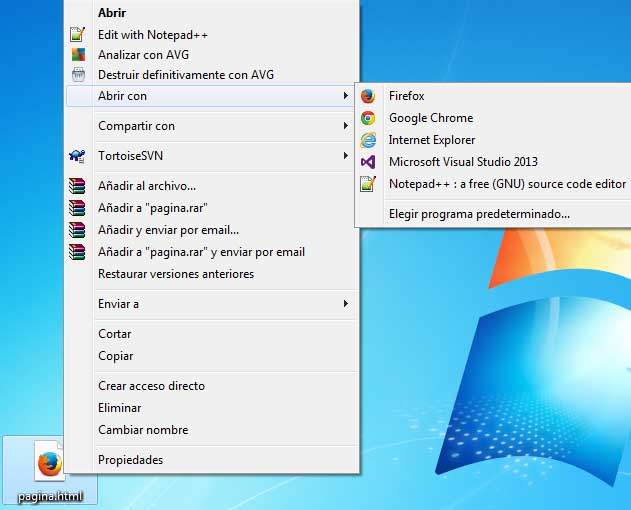Choose Añadir a "pagina.rar"
631x510 pixels.
212,208
